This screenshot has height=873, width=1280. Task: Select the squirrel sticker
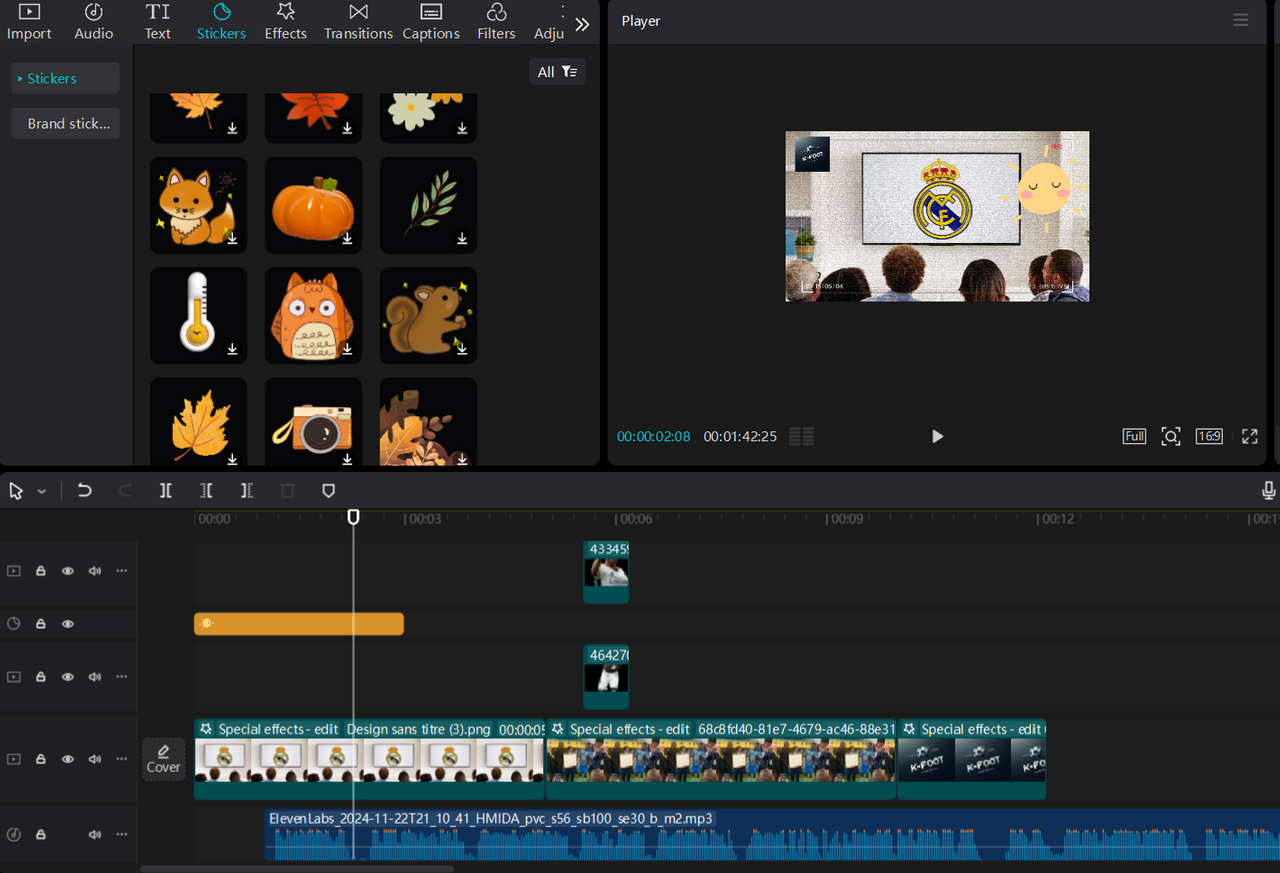(x=428, y=315)
